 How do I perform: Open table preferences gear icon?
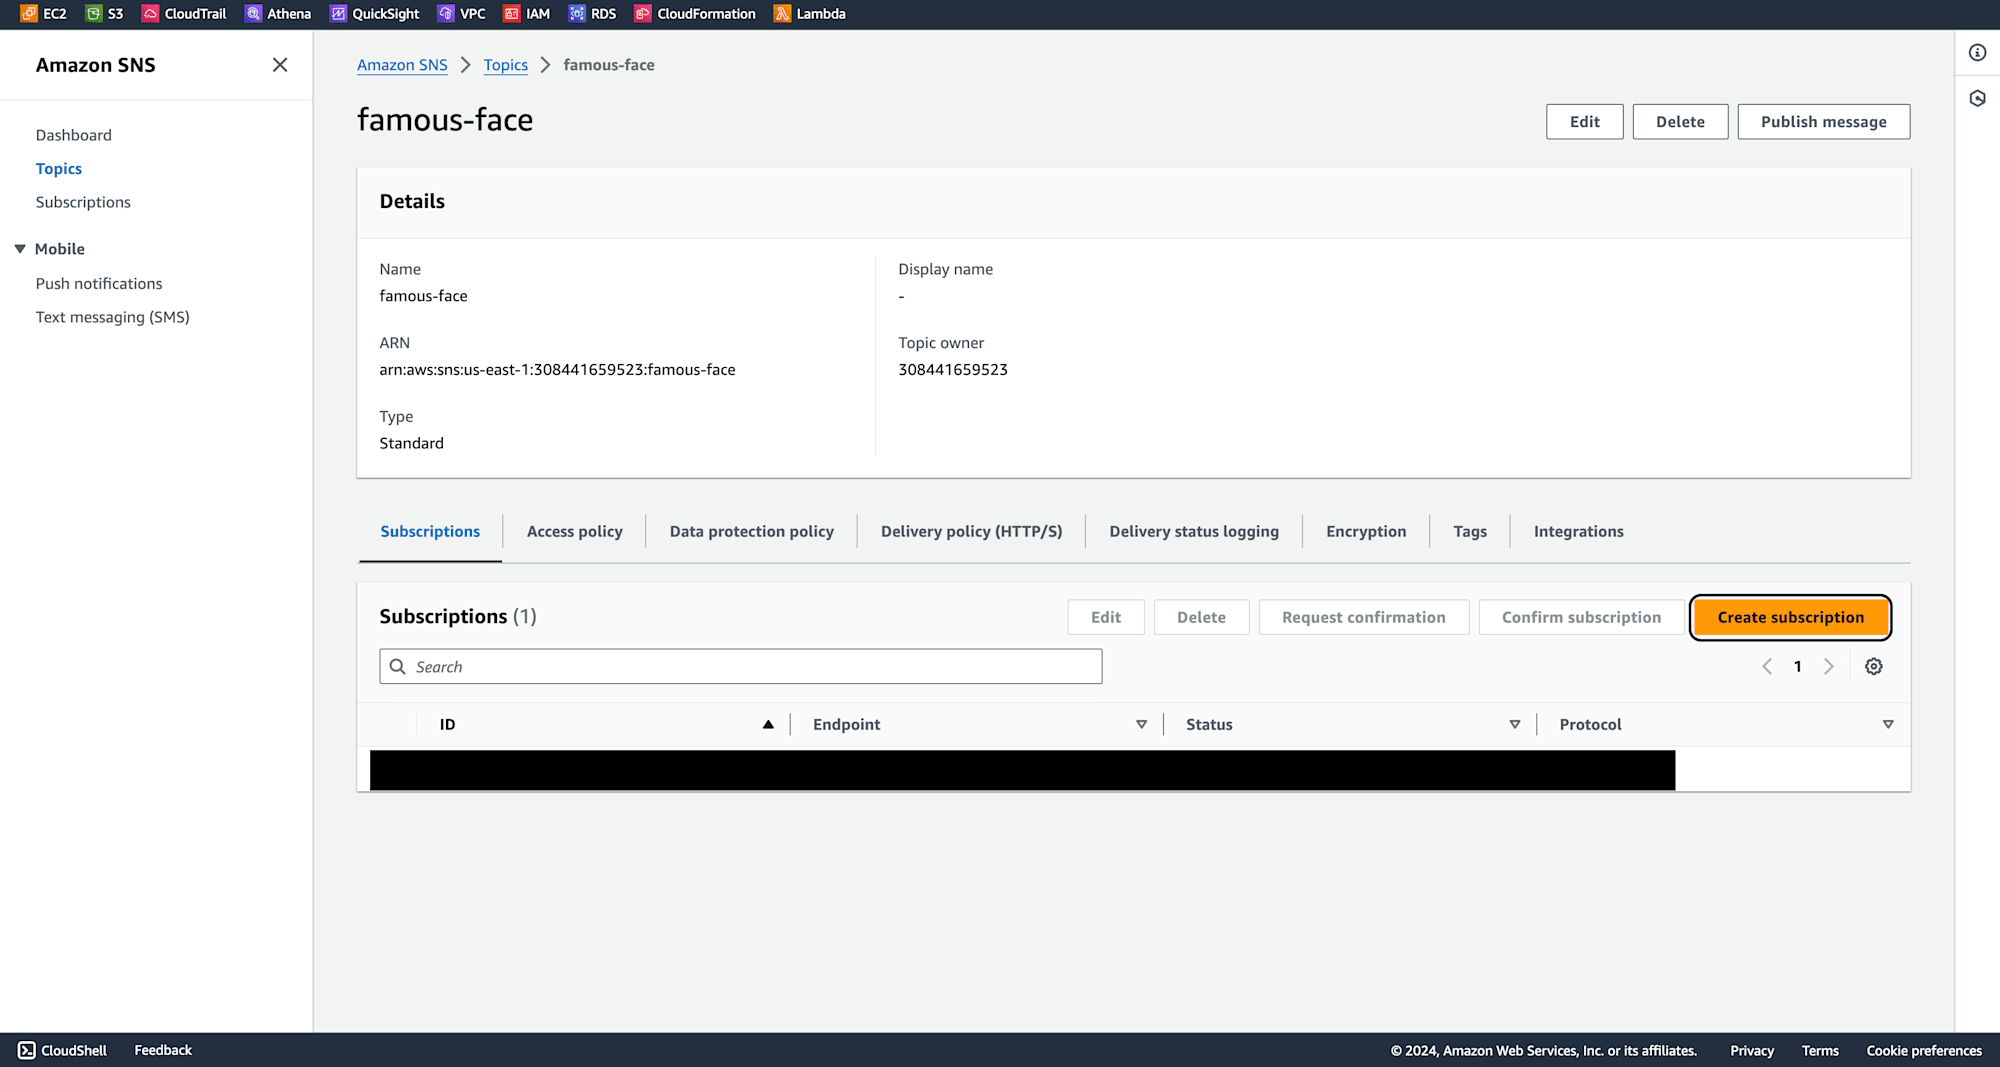(x=1874, y=666)
